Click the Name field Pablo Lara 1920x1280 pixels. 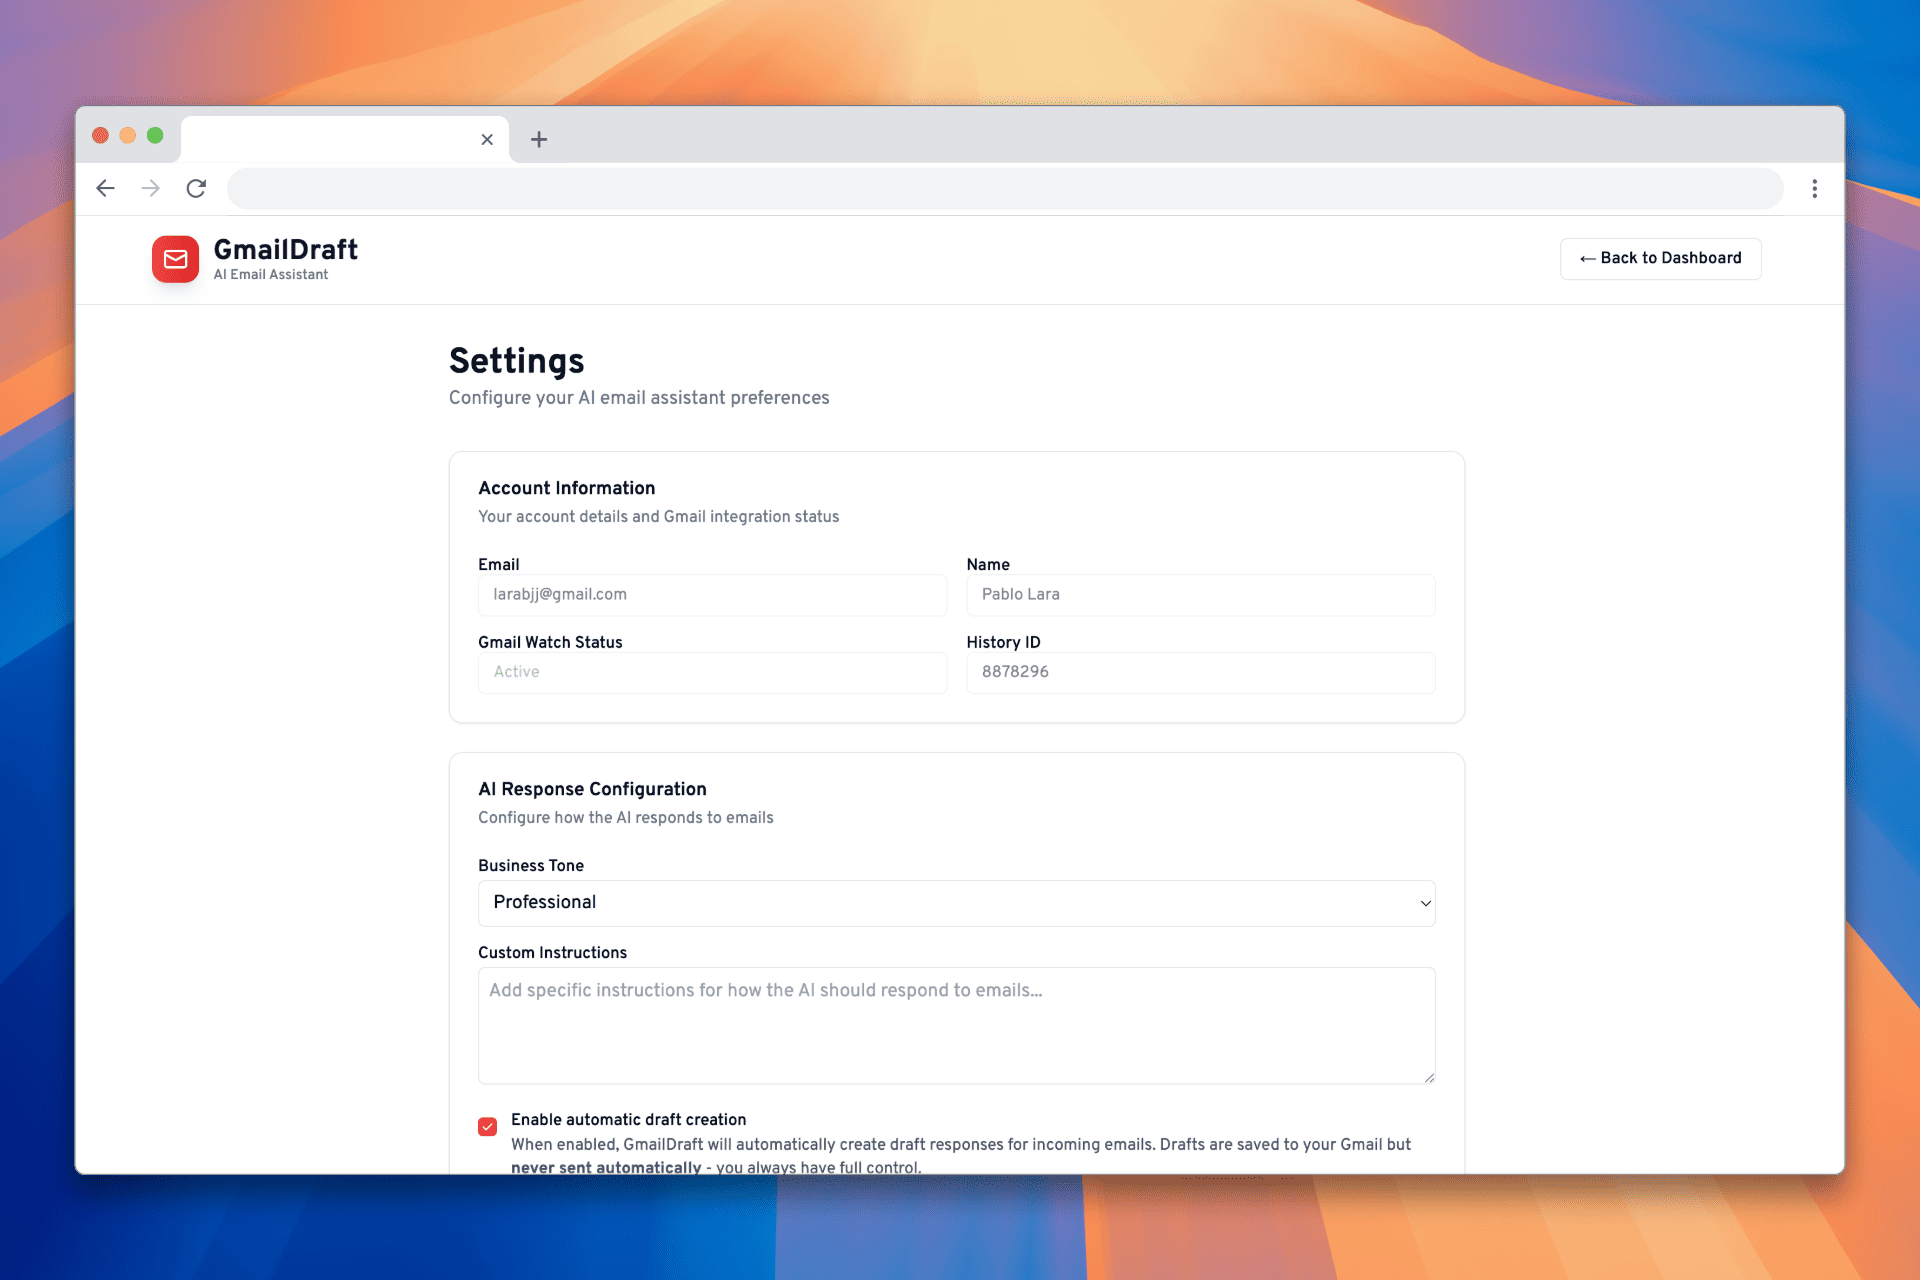point(1200,595)
